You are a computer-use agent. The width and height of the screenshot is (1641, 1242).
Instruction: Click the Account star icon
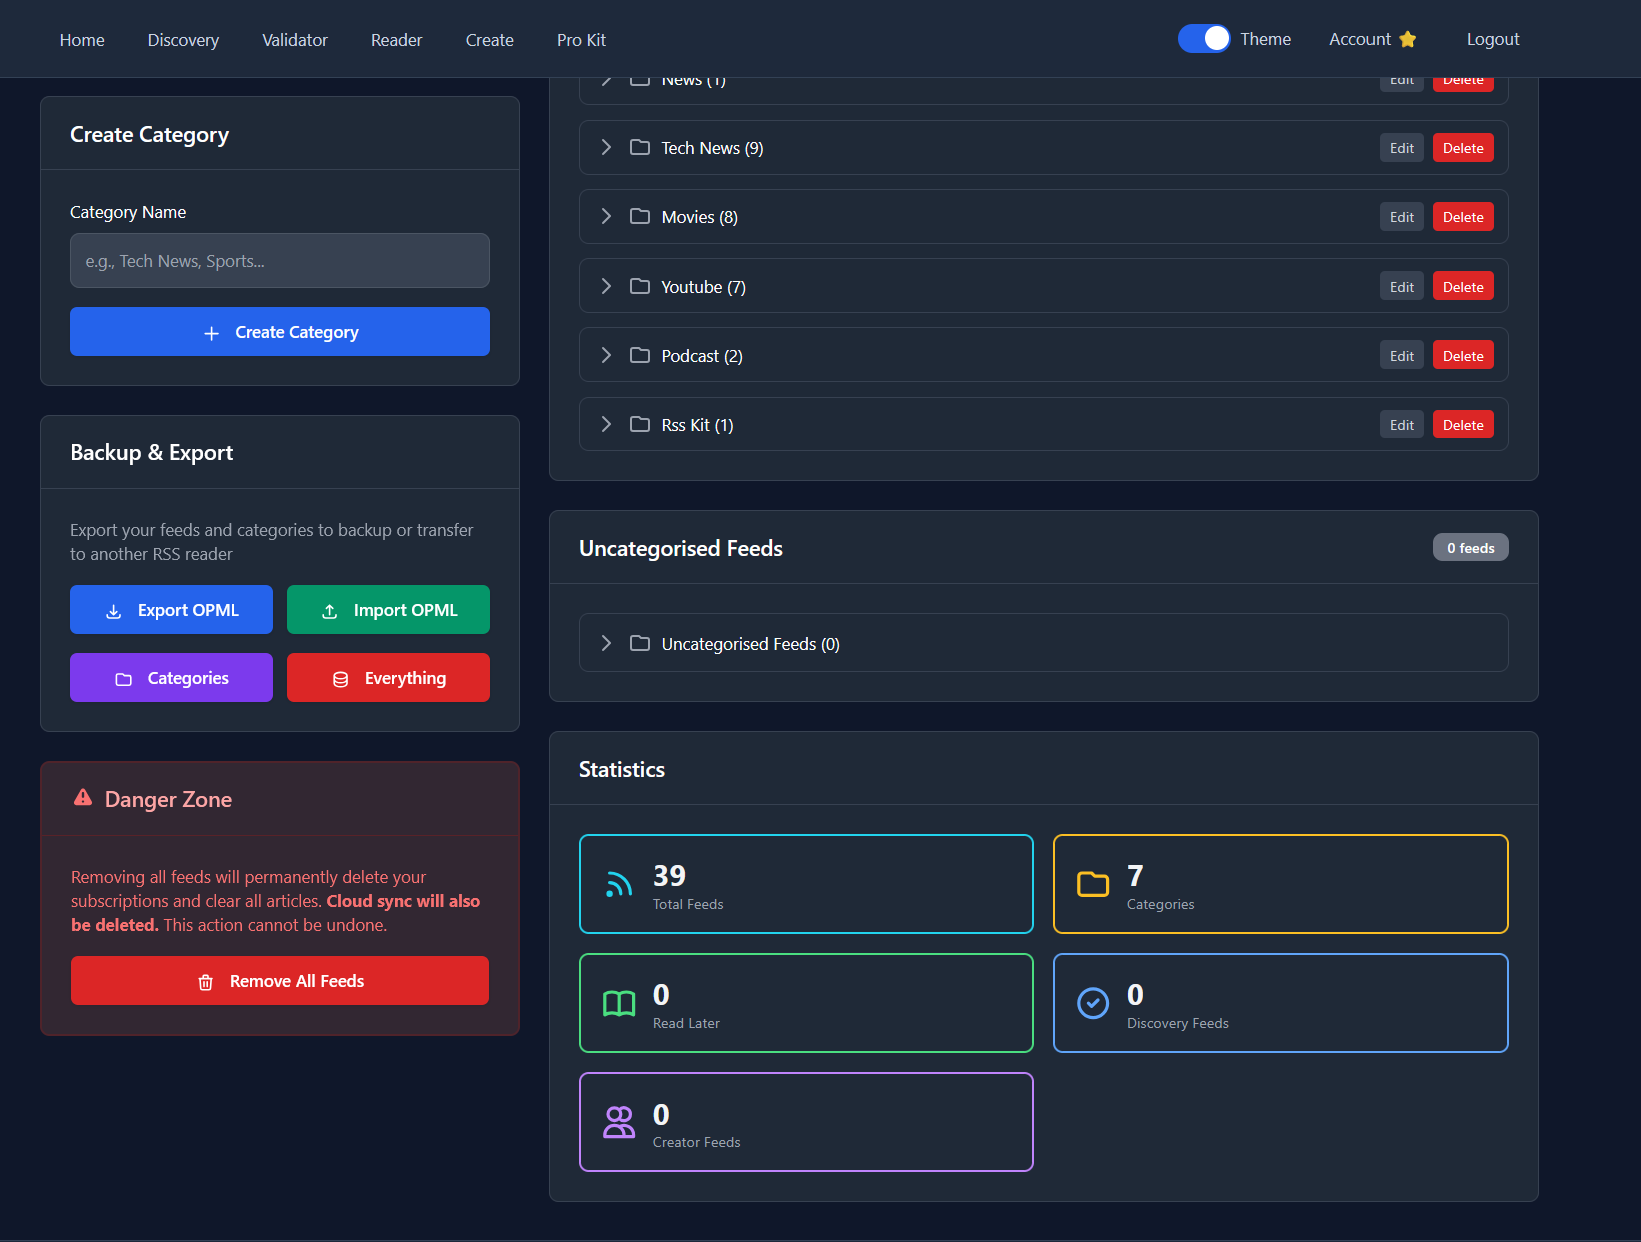point(1408,39)
